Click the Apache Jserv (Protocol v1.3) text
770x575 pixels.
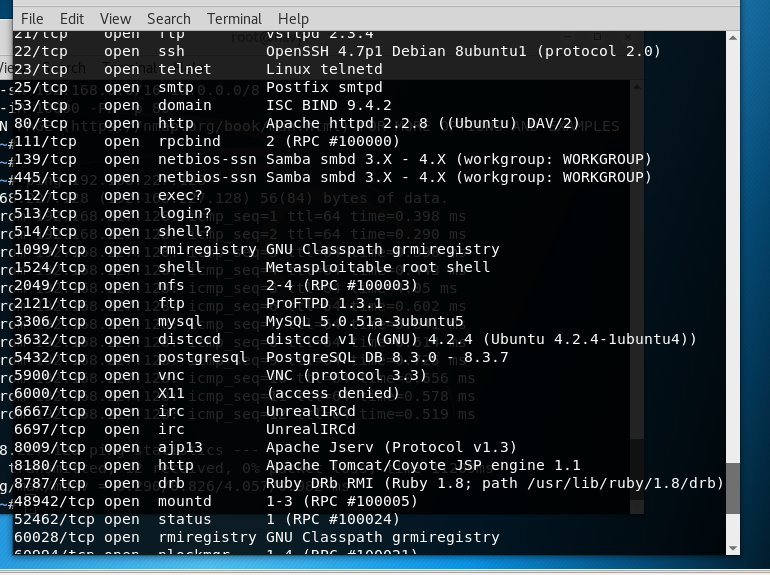(391, 447)
